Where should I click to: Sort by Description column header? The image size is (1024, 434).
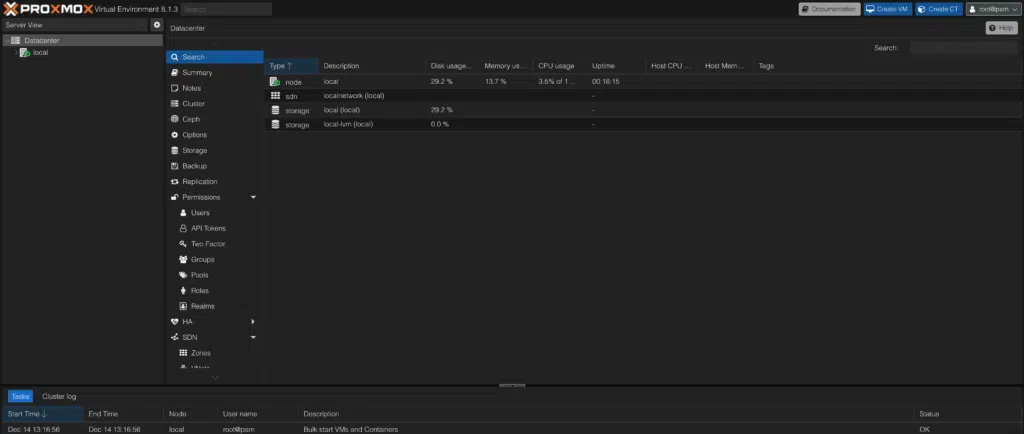pos(372,66)
